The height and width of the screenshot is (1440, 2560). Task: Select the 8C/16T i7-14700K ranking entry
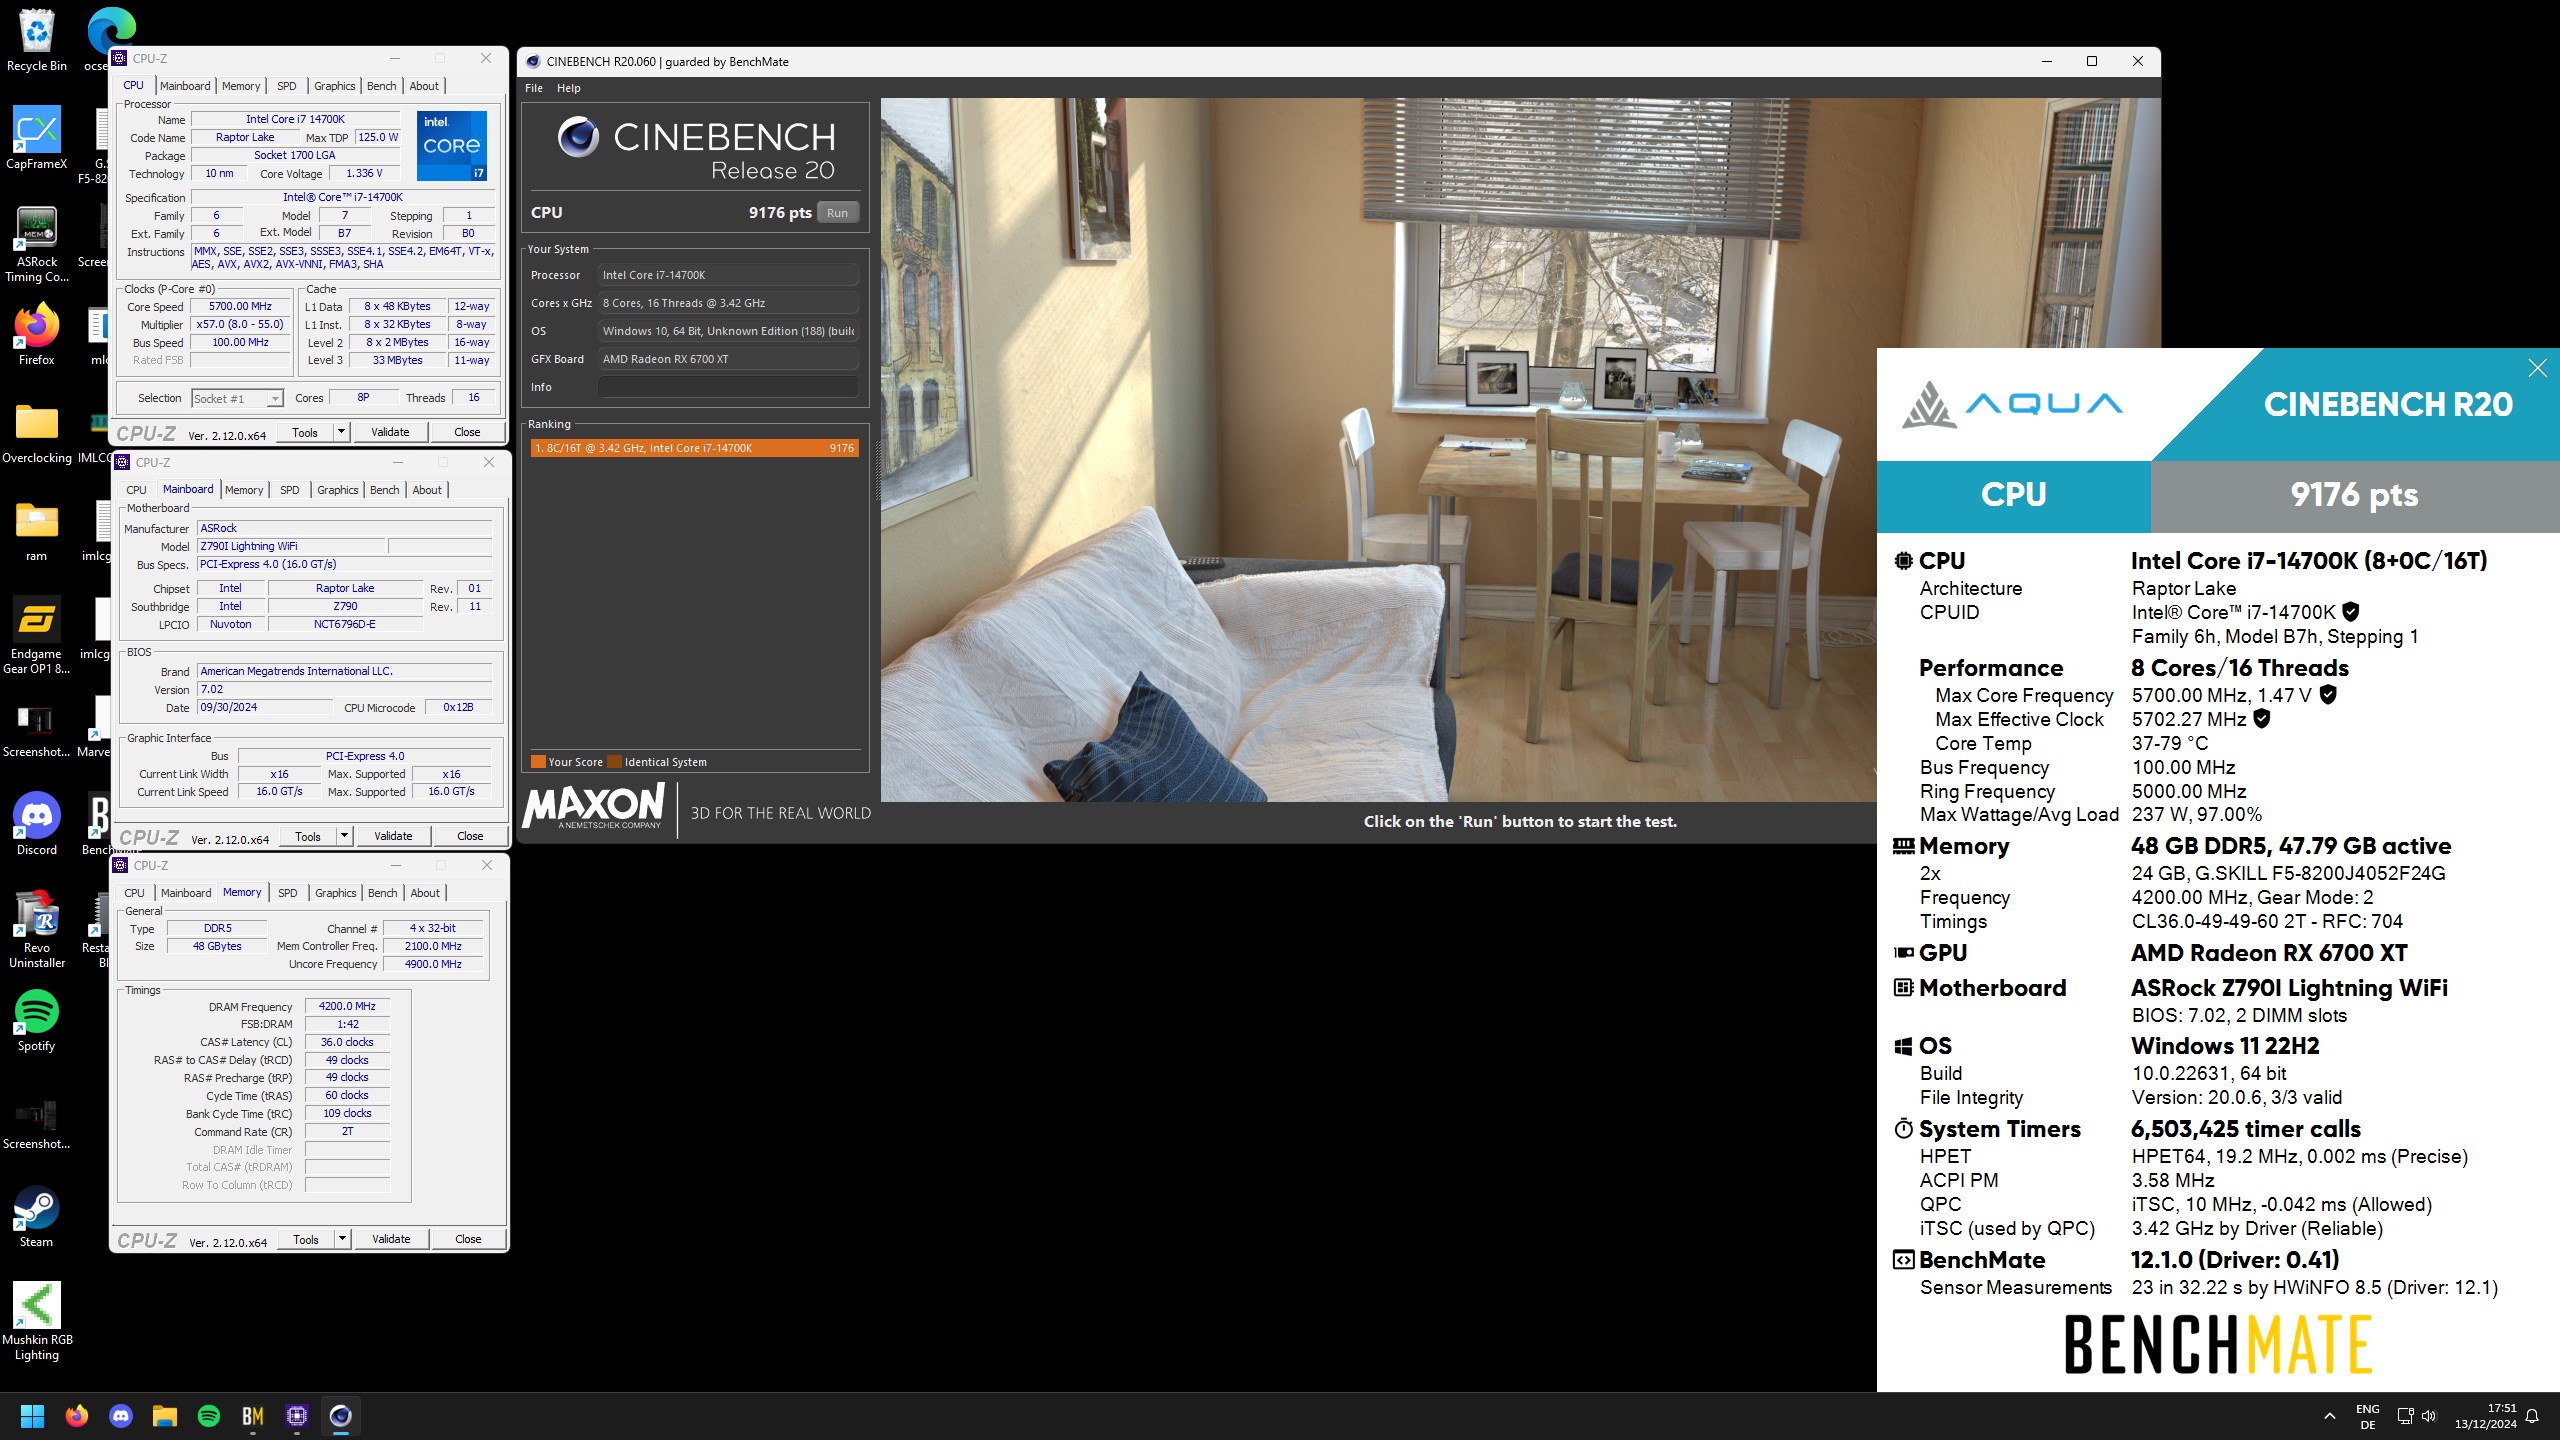pyautogui.click(x=695, y=448)
